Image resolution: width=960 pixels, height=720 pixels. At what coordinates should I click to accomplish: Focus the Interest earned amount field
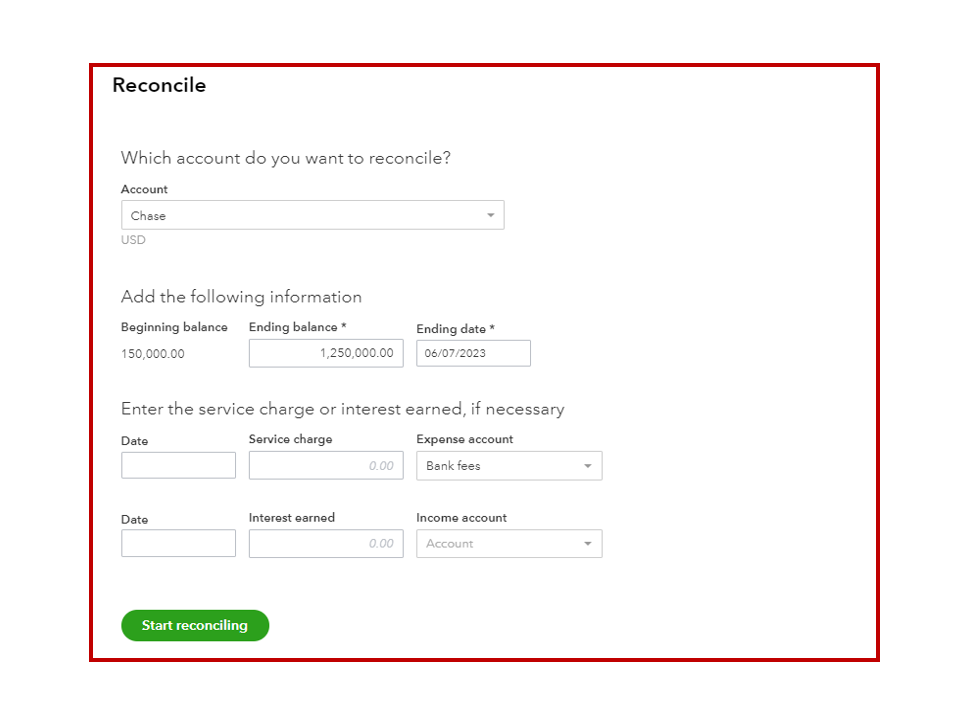tap(326, 544)
